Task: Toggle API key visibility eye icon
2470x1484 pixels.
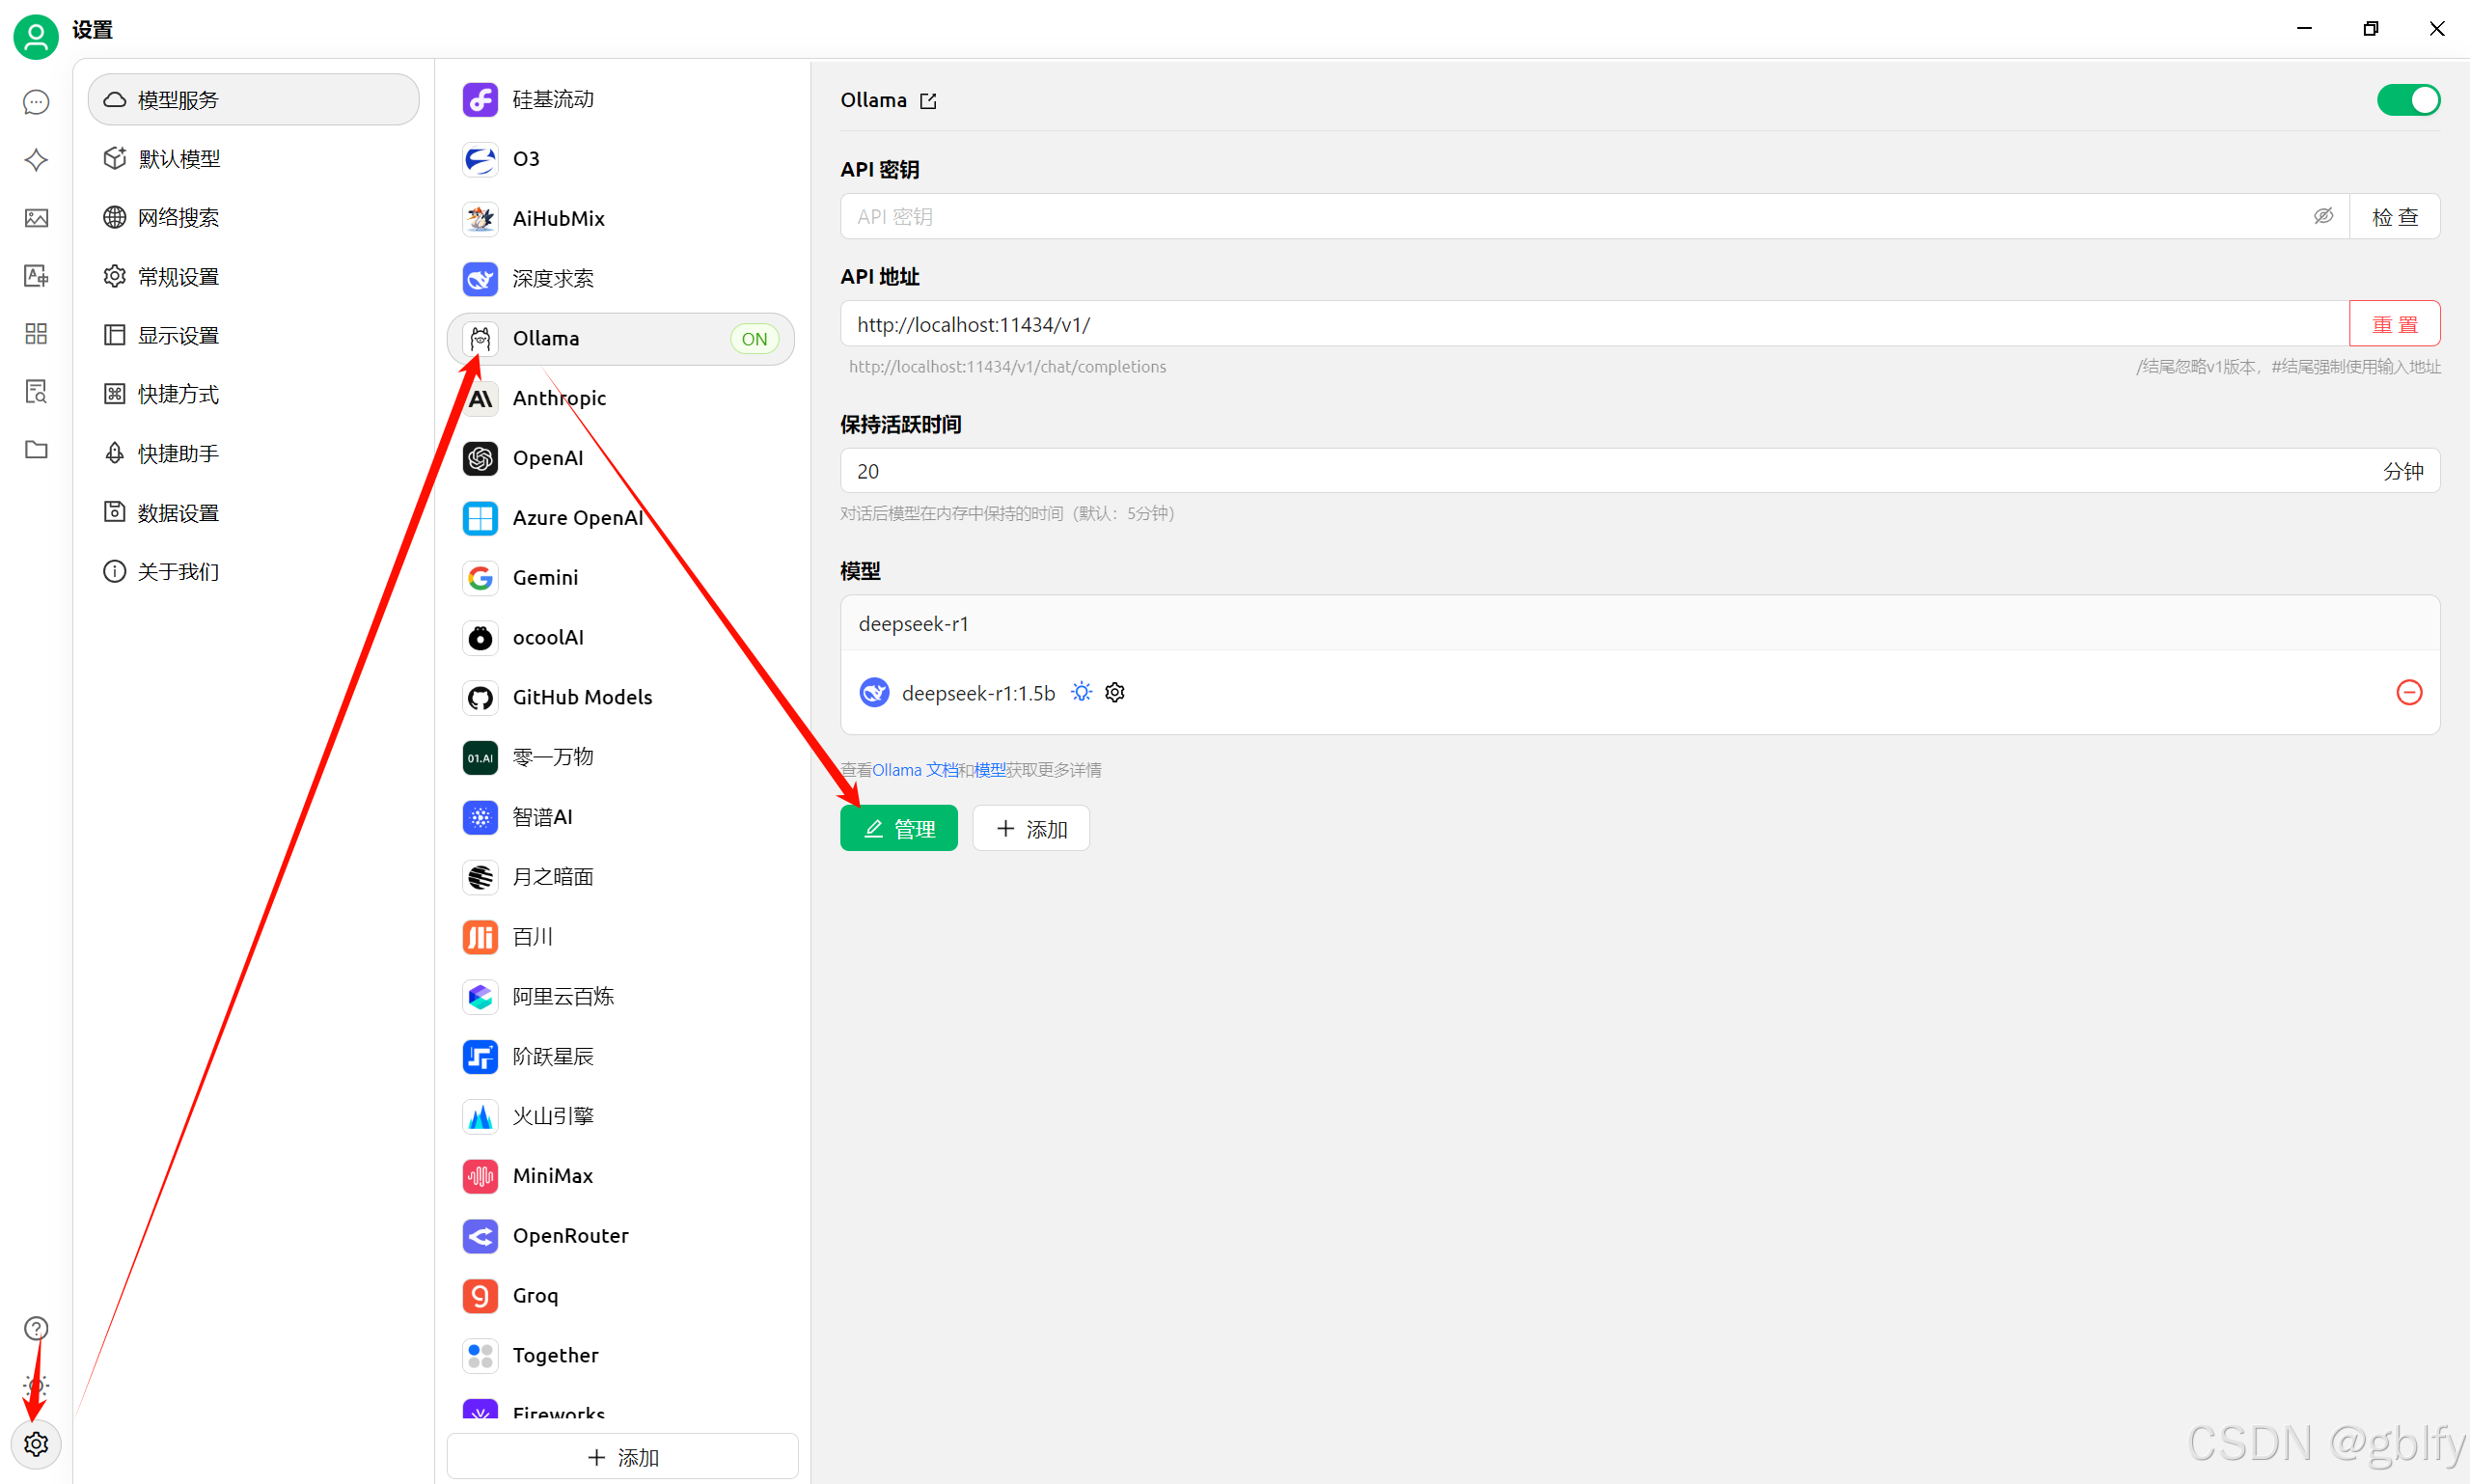Action: (2323, 216)
